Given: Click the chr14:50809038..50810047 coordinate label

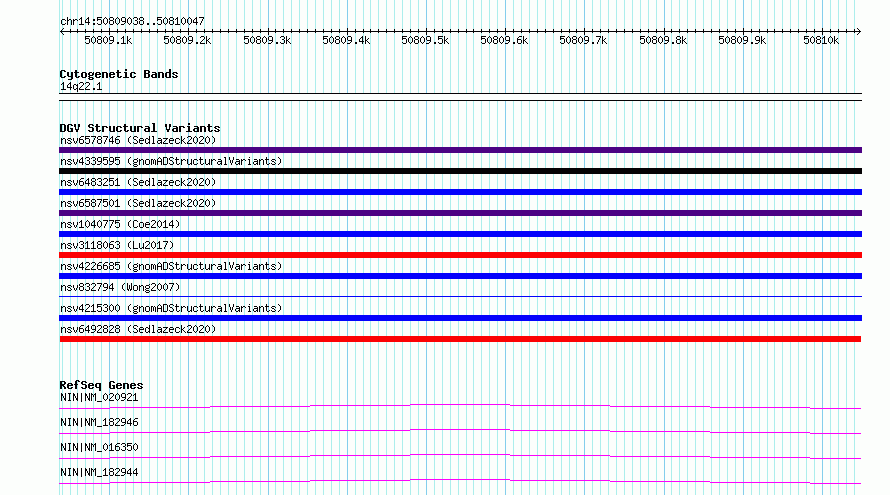Looking at the screenshot, I should [x=132, y=21].
